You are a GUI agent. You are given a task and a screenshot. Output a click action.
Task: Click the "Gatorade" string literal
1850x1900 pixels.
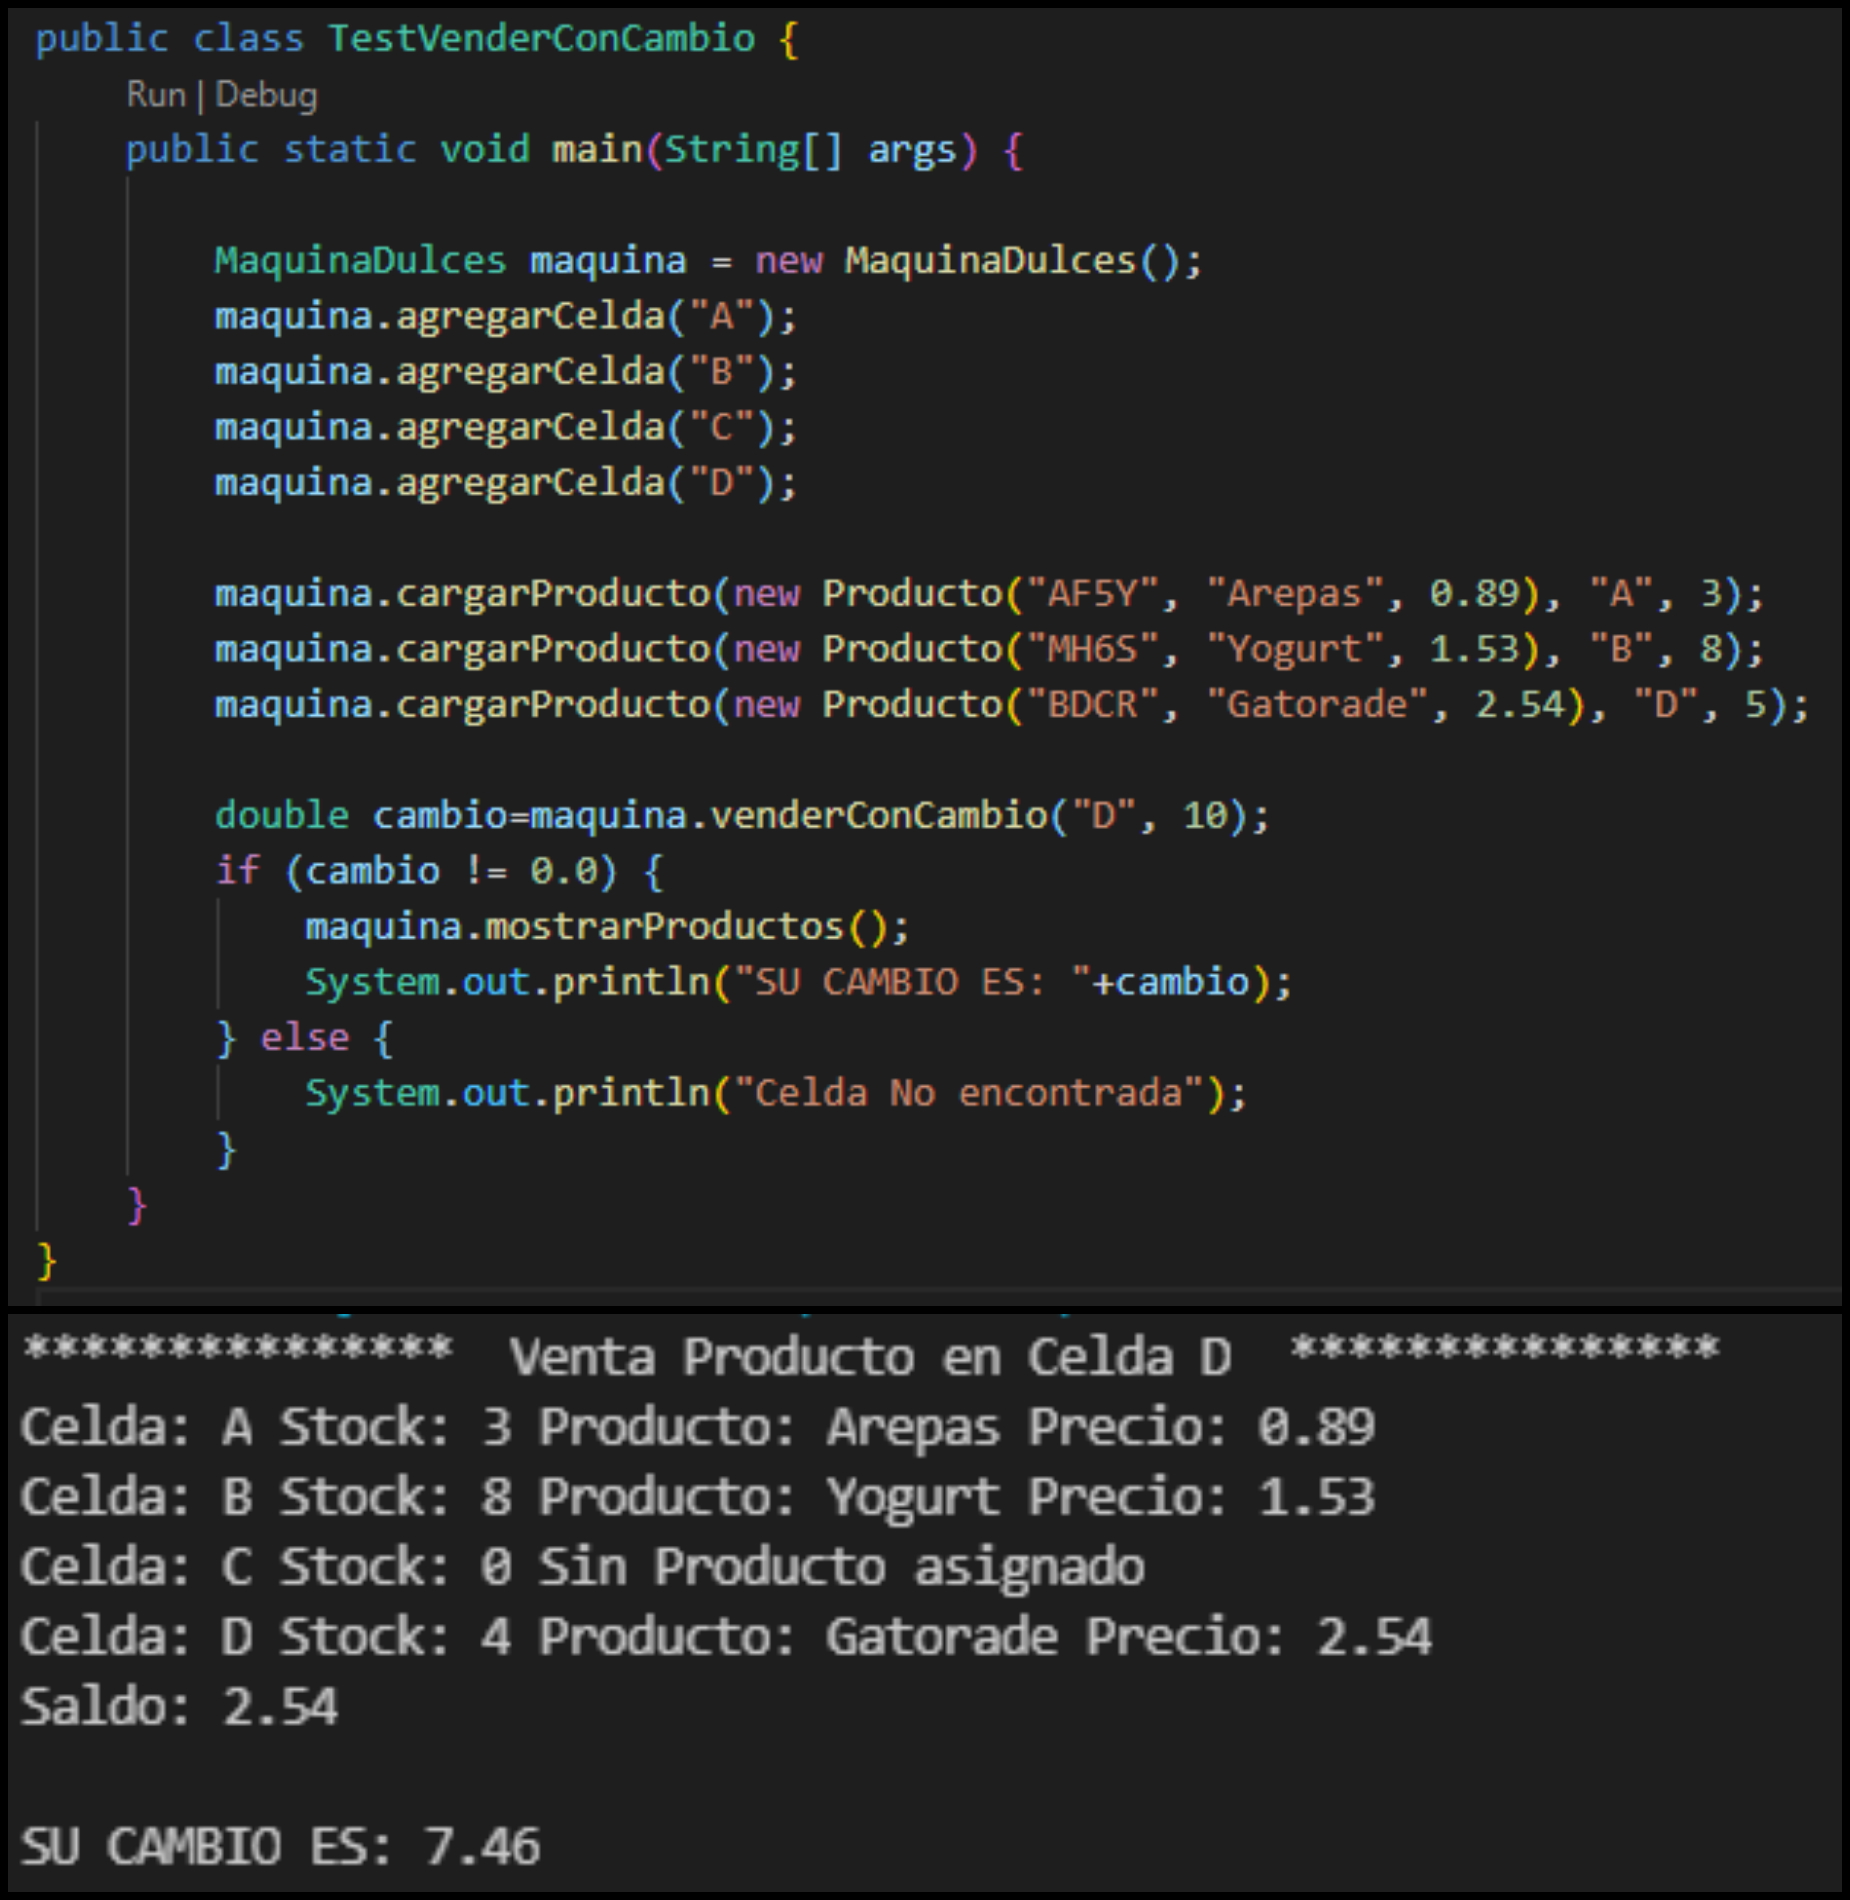click(1317, 705)
